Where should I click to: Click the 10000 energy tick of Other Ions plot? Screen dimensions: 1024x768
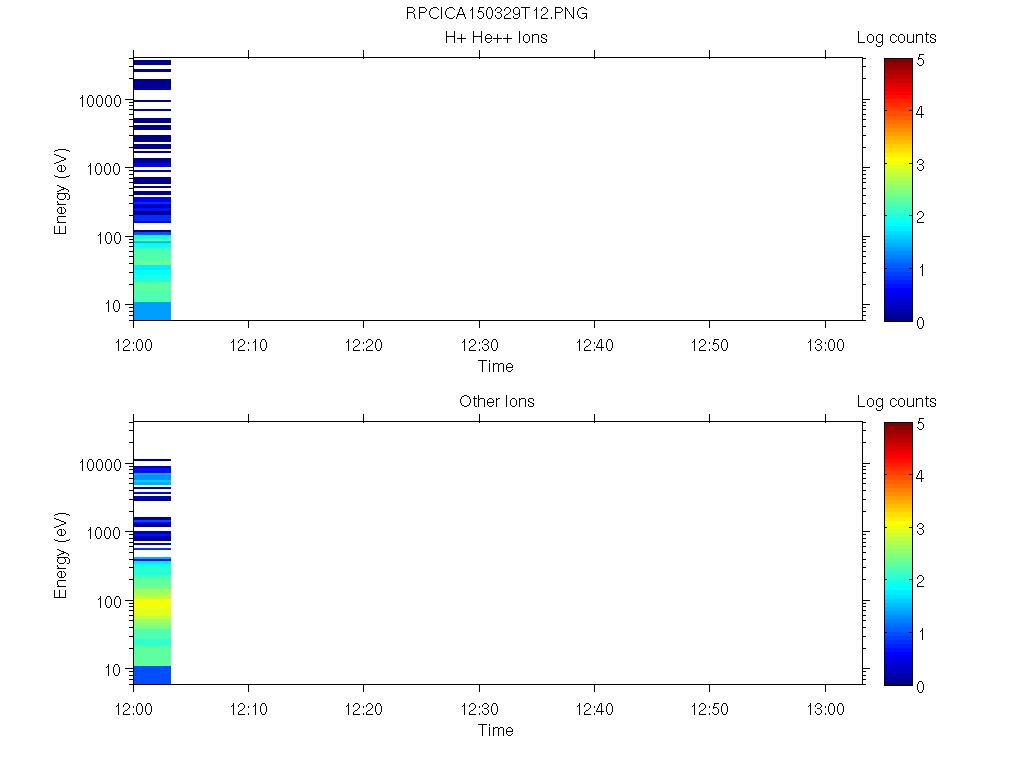pyautogui.click(x=100, y=465)
